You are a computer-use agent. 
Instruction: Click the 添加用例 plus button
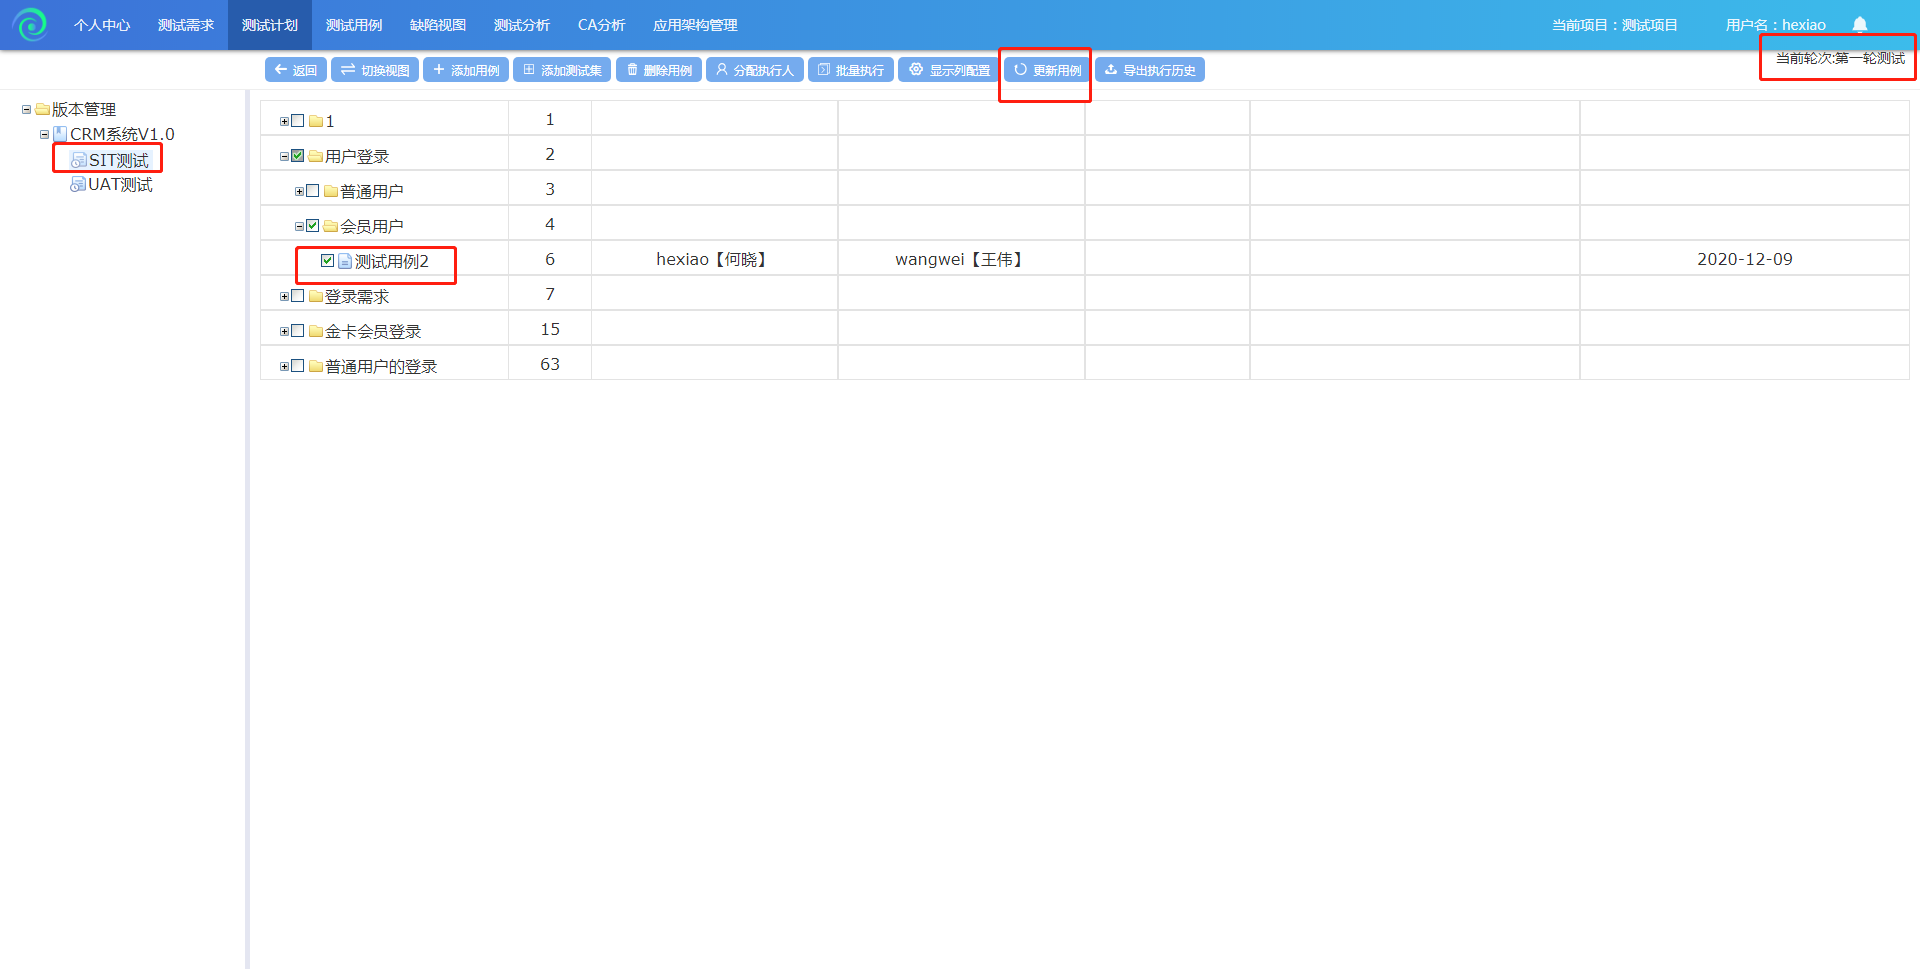point(466,70)
